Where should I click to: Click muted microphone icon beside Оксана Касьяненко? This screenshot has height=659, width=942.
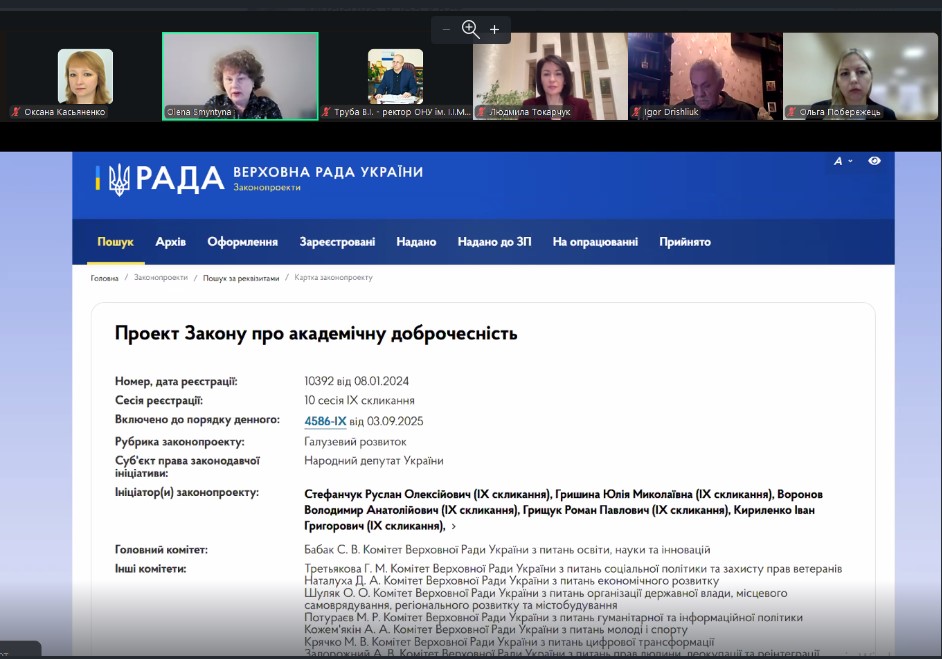pyautogui.click(x=16, y=112)
